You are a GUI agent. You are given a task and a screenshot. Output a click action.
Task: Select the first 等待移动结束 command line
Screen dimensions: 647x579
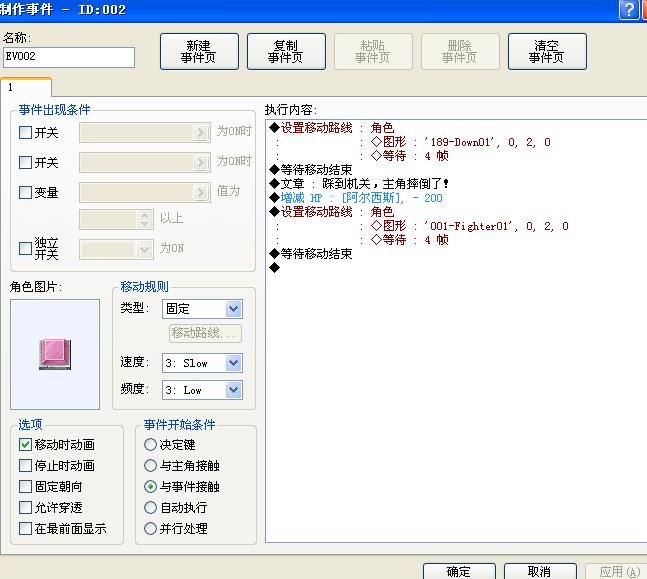pyautogui.click(x=310, y=170)
